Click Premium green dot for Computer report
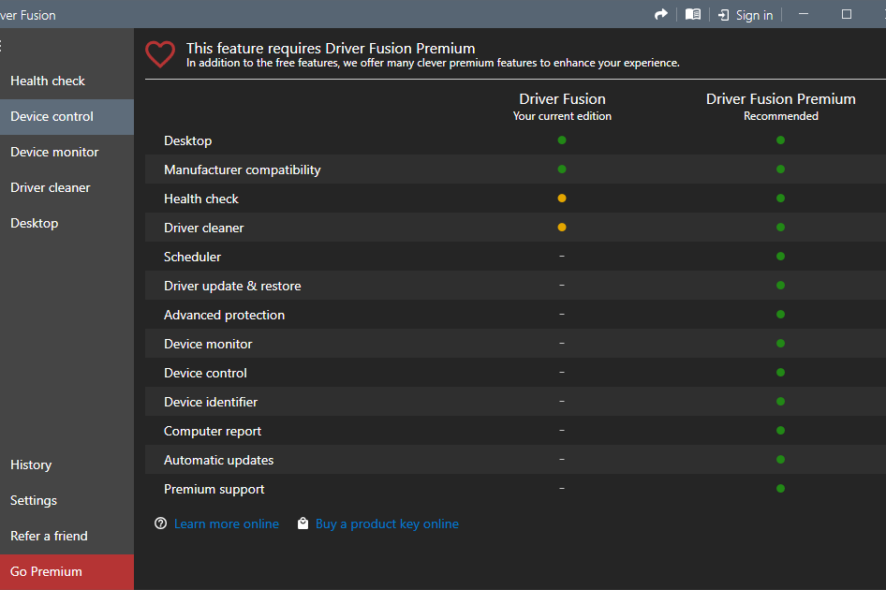The image size is (886, 590). coord(780,431)
